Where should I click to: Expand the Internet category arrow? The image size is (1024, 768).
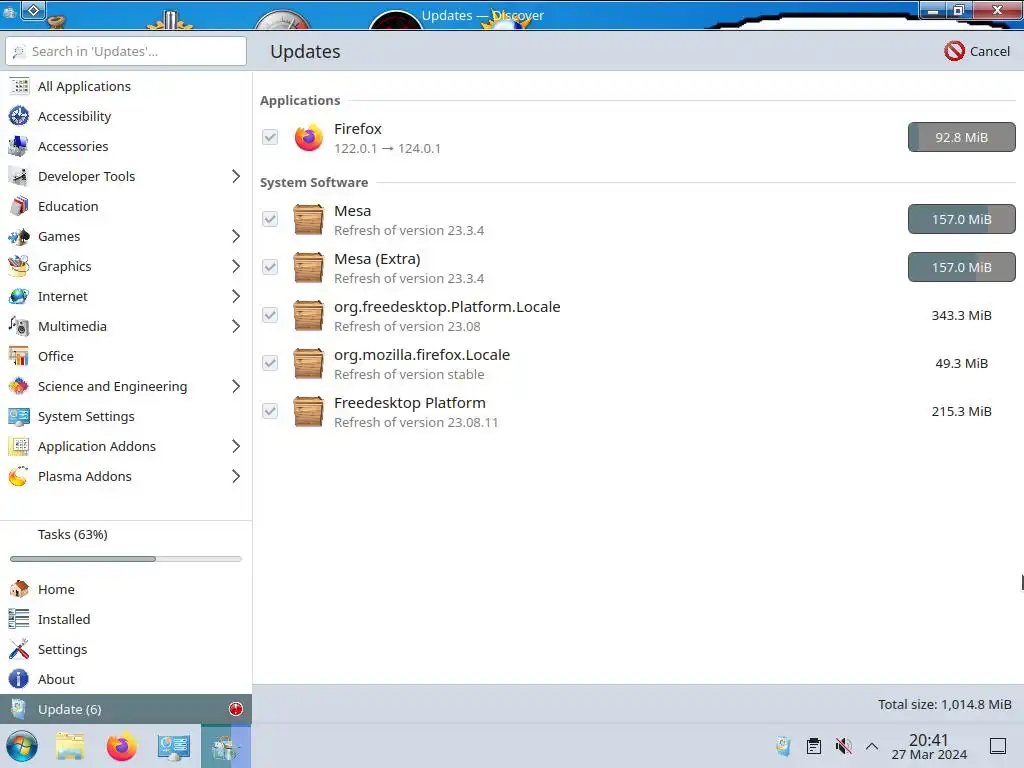click(x=236, y=296)
